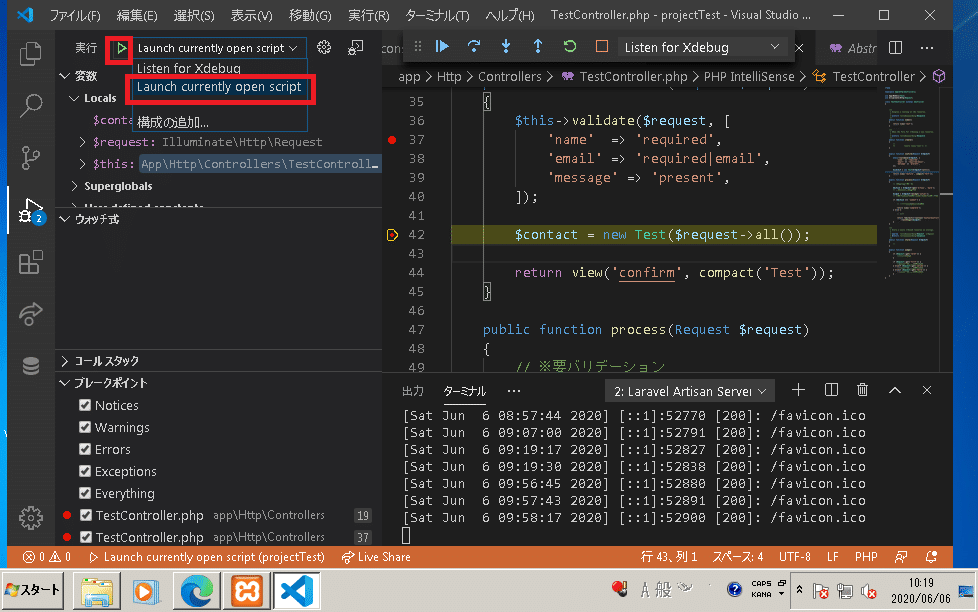Open the 編集(E) menu
The width and height of the screenshot is (978, 612).
click(137, 15)
